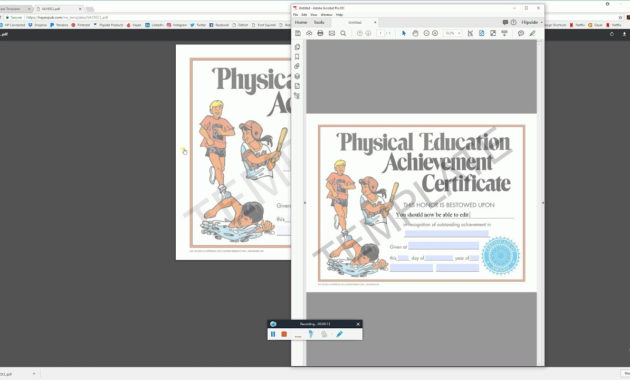Select the Untitled document tab in Acrobat
The image size is (630, 380).
click(x=355, y=22)
